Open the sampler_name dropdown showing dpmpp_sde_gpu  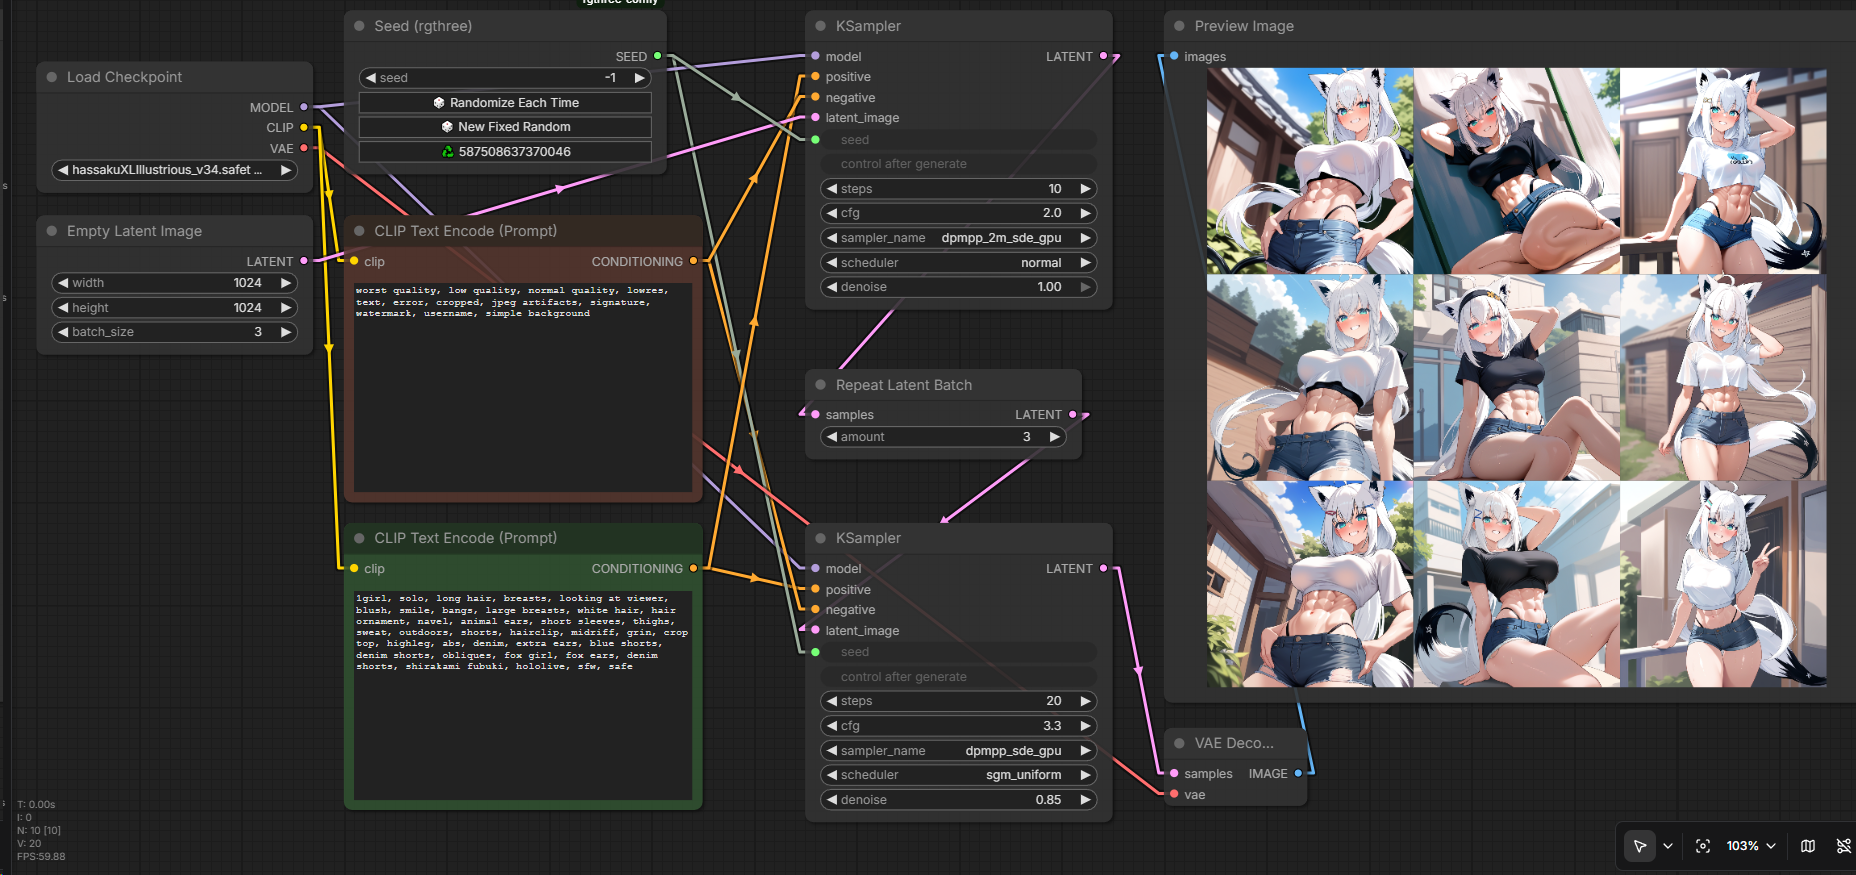[959, 751]
